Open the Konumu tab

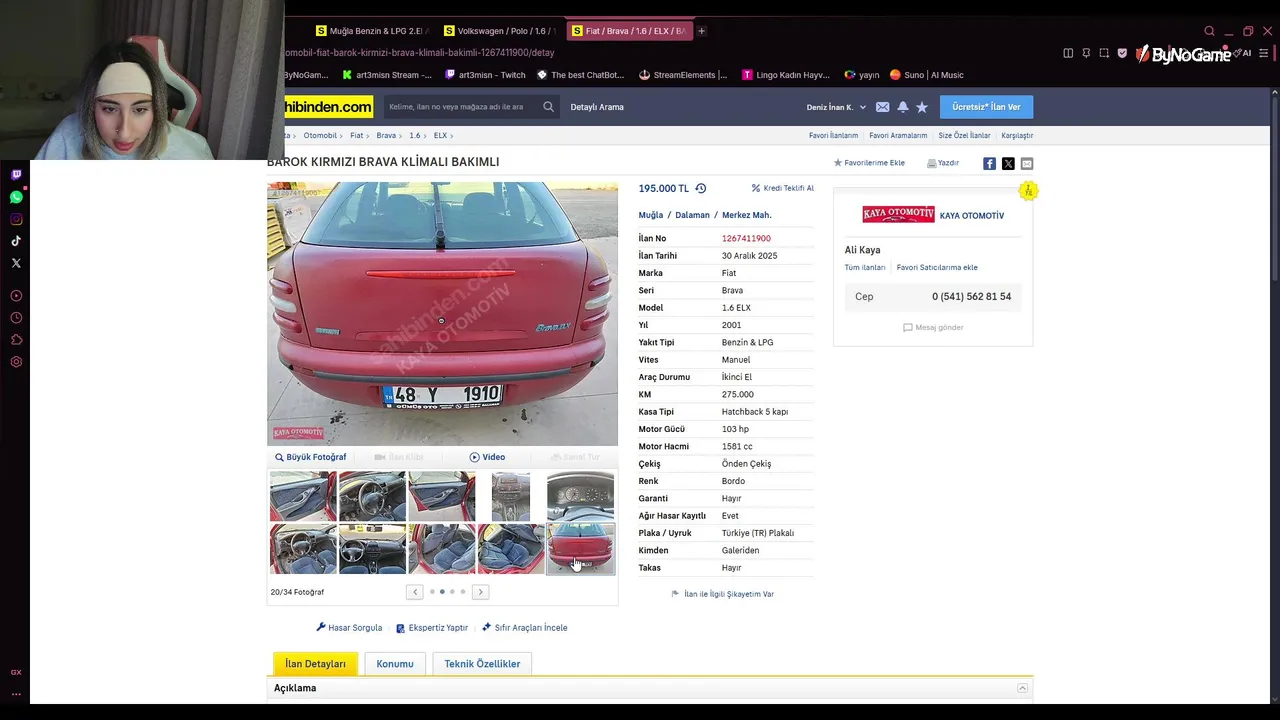coord(395,664)
